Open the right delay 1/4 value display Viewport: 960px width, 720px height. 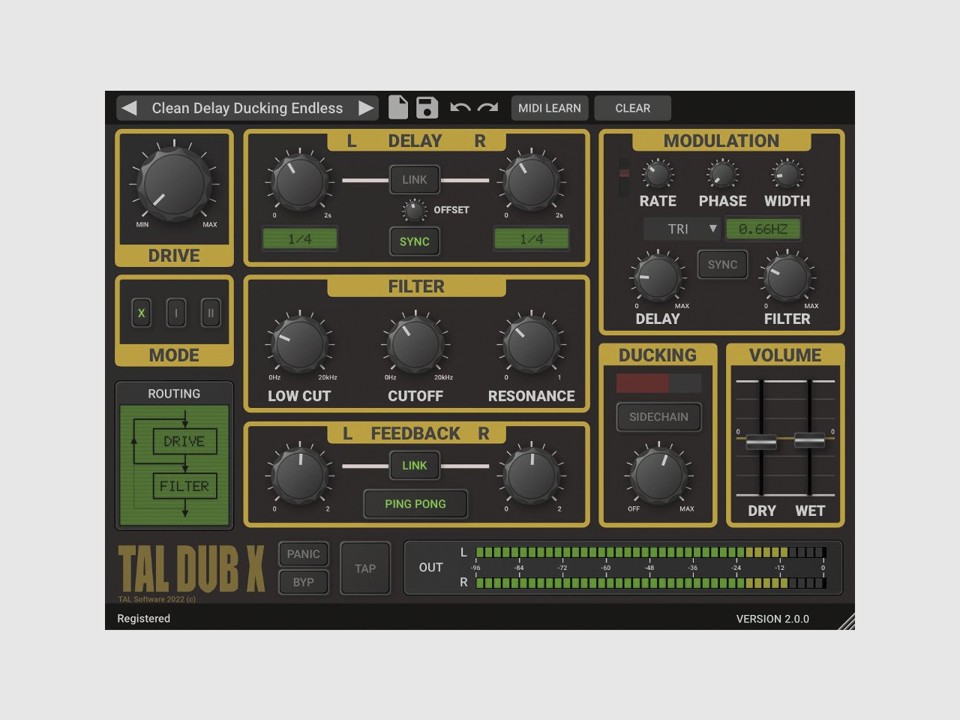click(531, 239)
